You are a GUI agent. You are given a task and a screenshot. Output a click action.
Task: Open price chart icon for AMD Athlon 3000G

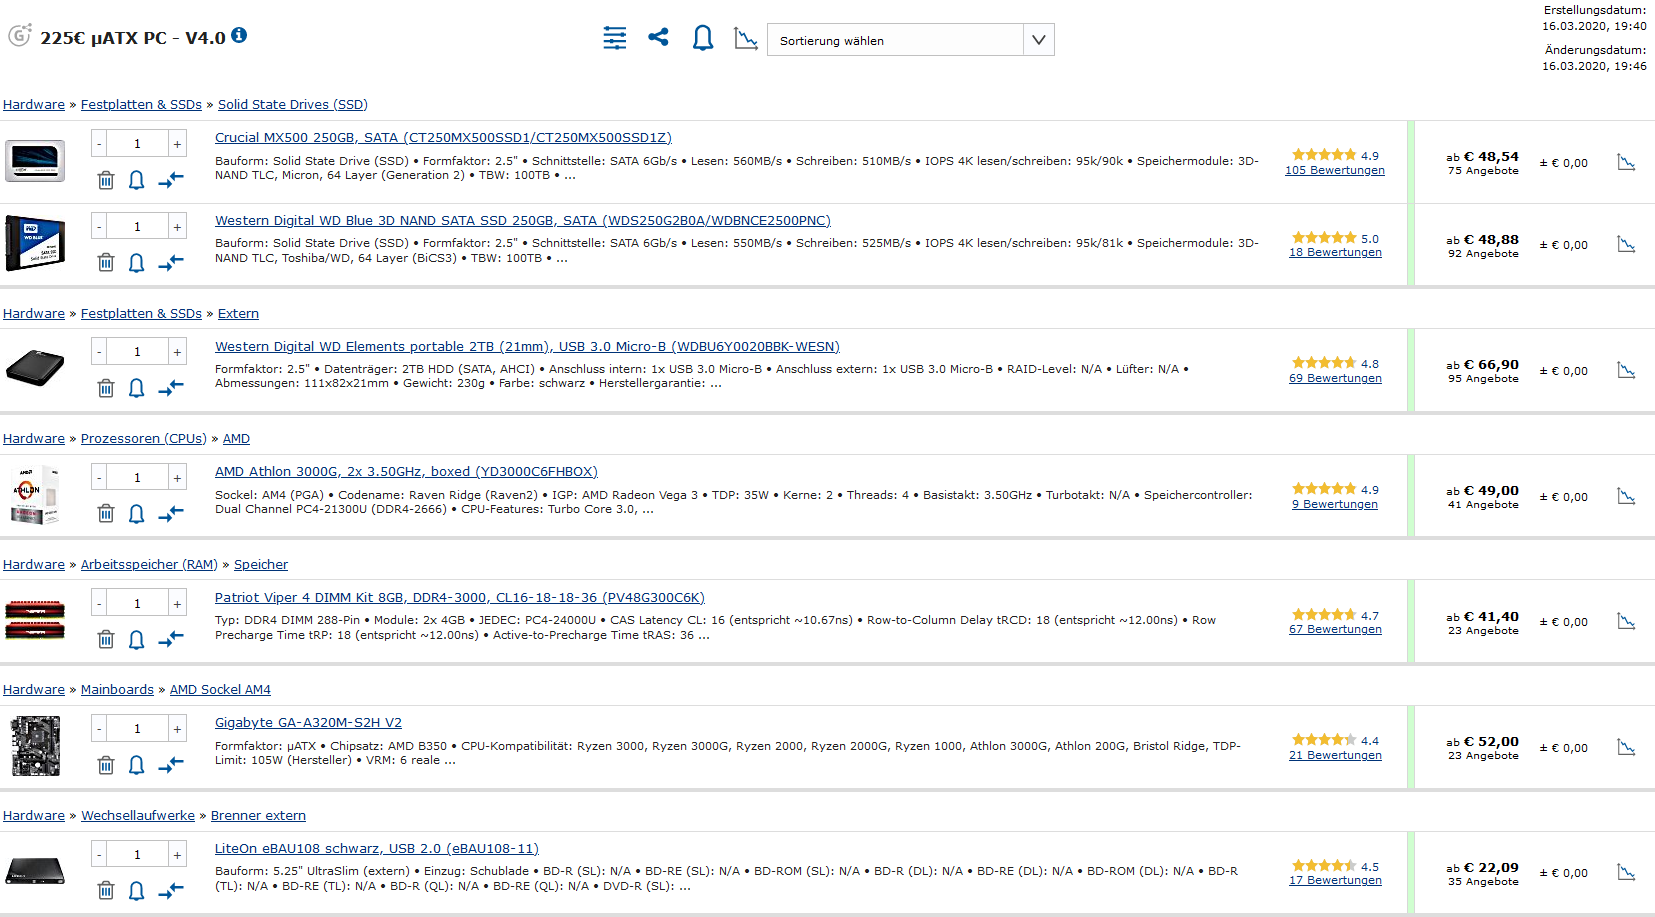click(1626, 496)
